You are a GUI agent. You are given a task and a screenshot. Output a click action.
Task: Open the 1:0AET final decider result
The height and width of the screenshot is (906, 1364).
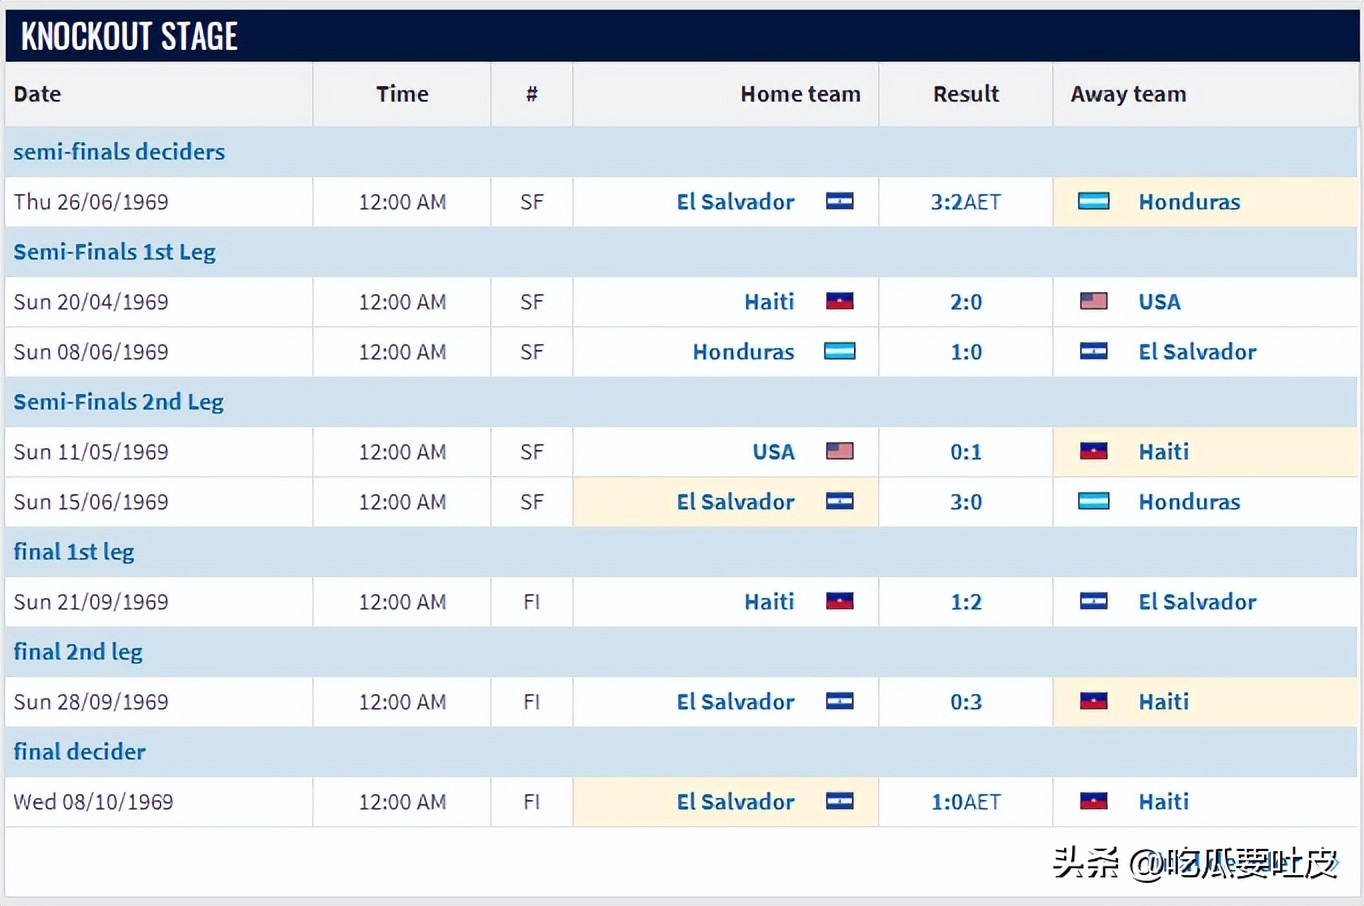pos(965,802)
